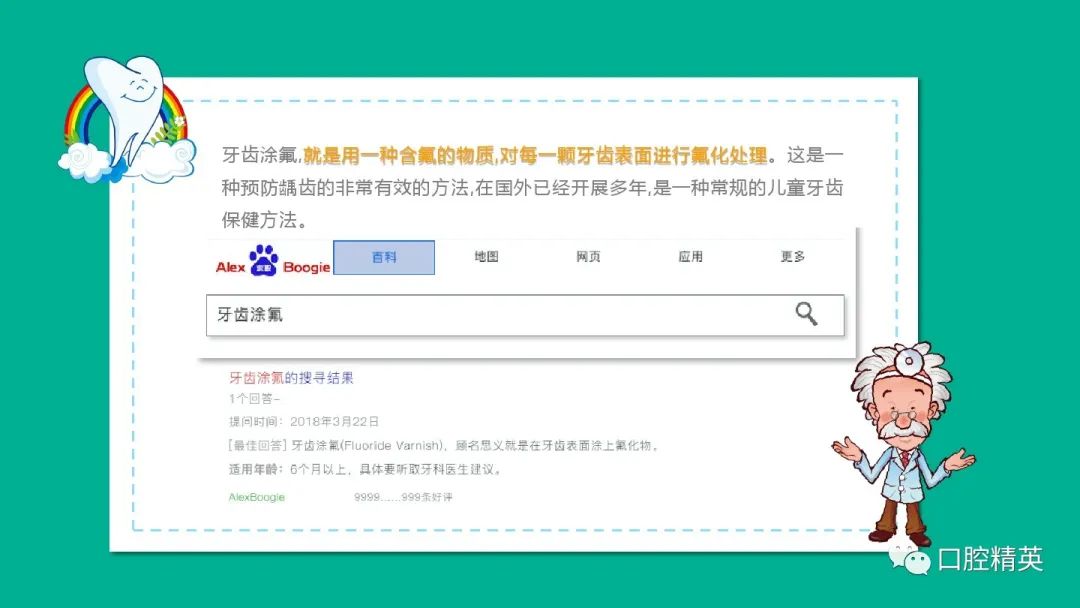1080x608 pixels.
Task: Click the green AlexBoogie source link
Action: tap(256, 497)
